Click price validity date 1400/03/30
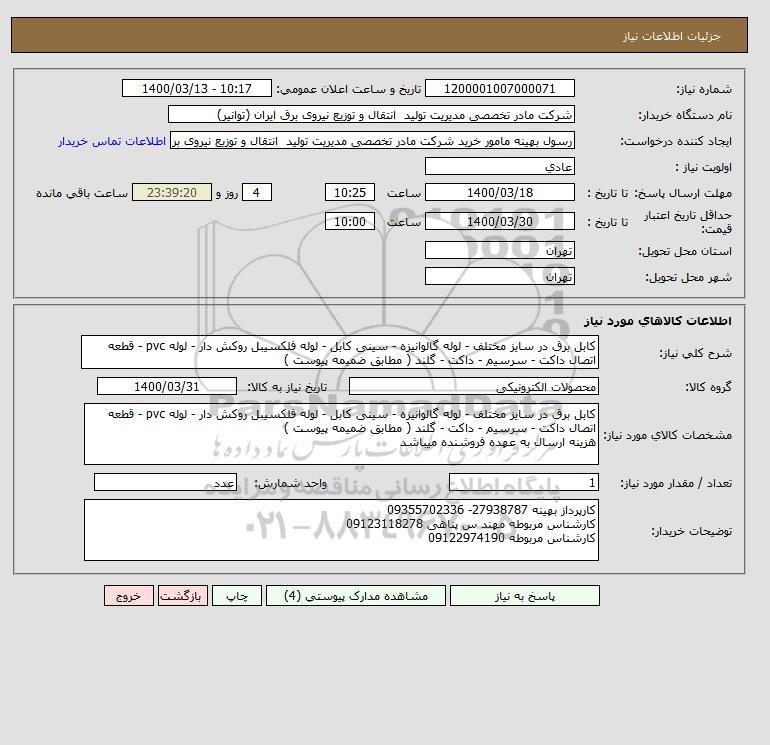Screen dimensions: 770x745 click(499, 221)
